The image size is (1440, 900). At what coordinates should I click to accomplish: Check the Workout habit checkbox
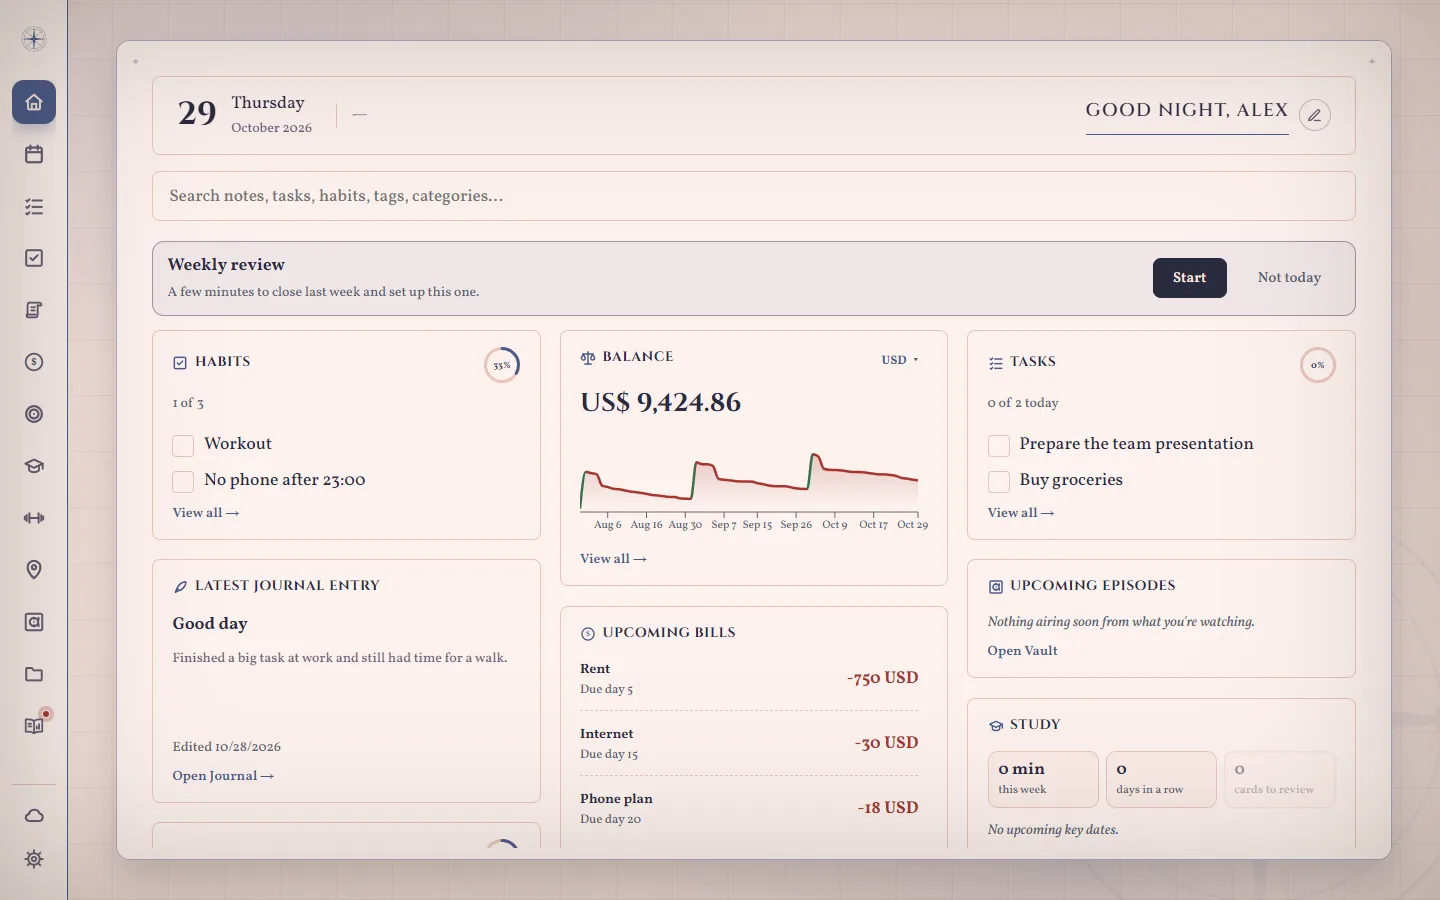pos(183,445)
